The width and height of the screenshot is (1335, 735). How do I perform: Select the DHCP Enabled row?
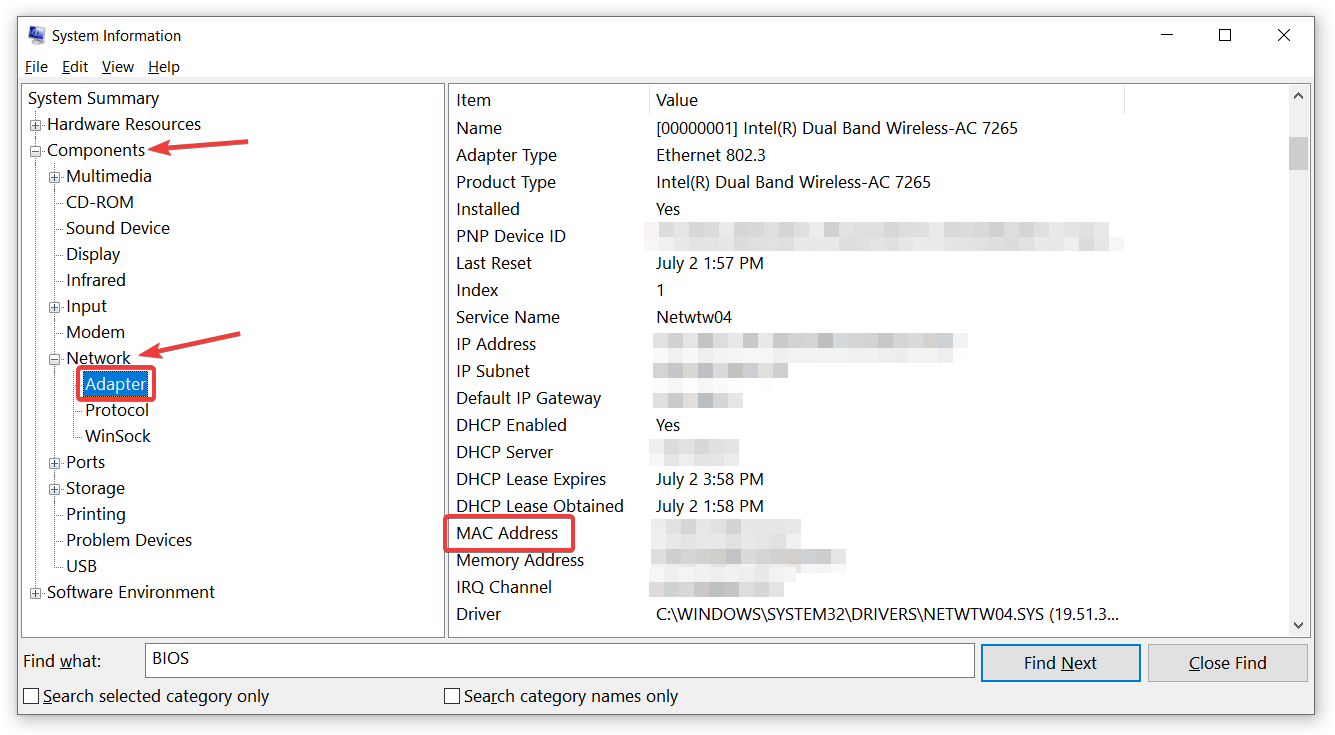[868, 425]
